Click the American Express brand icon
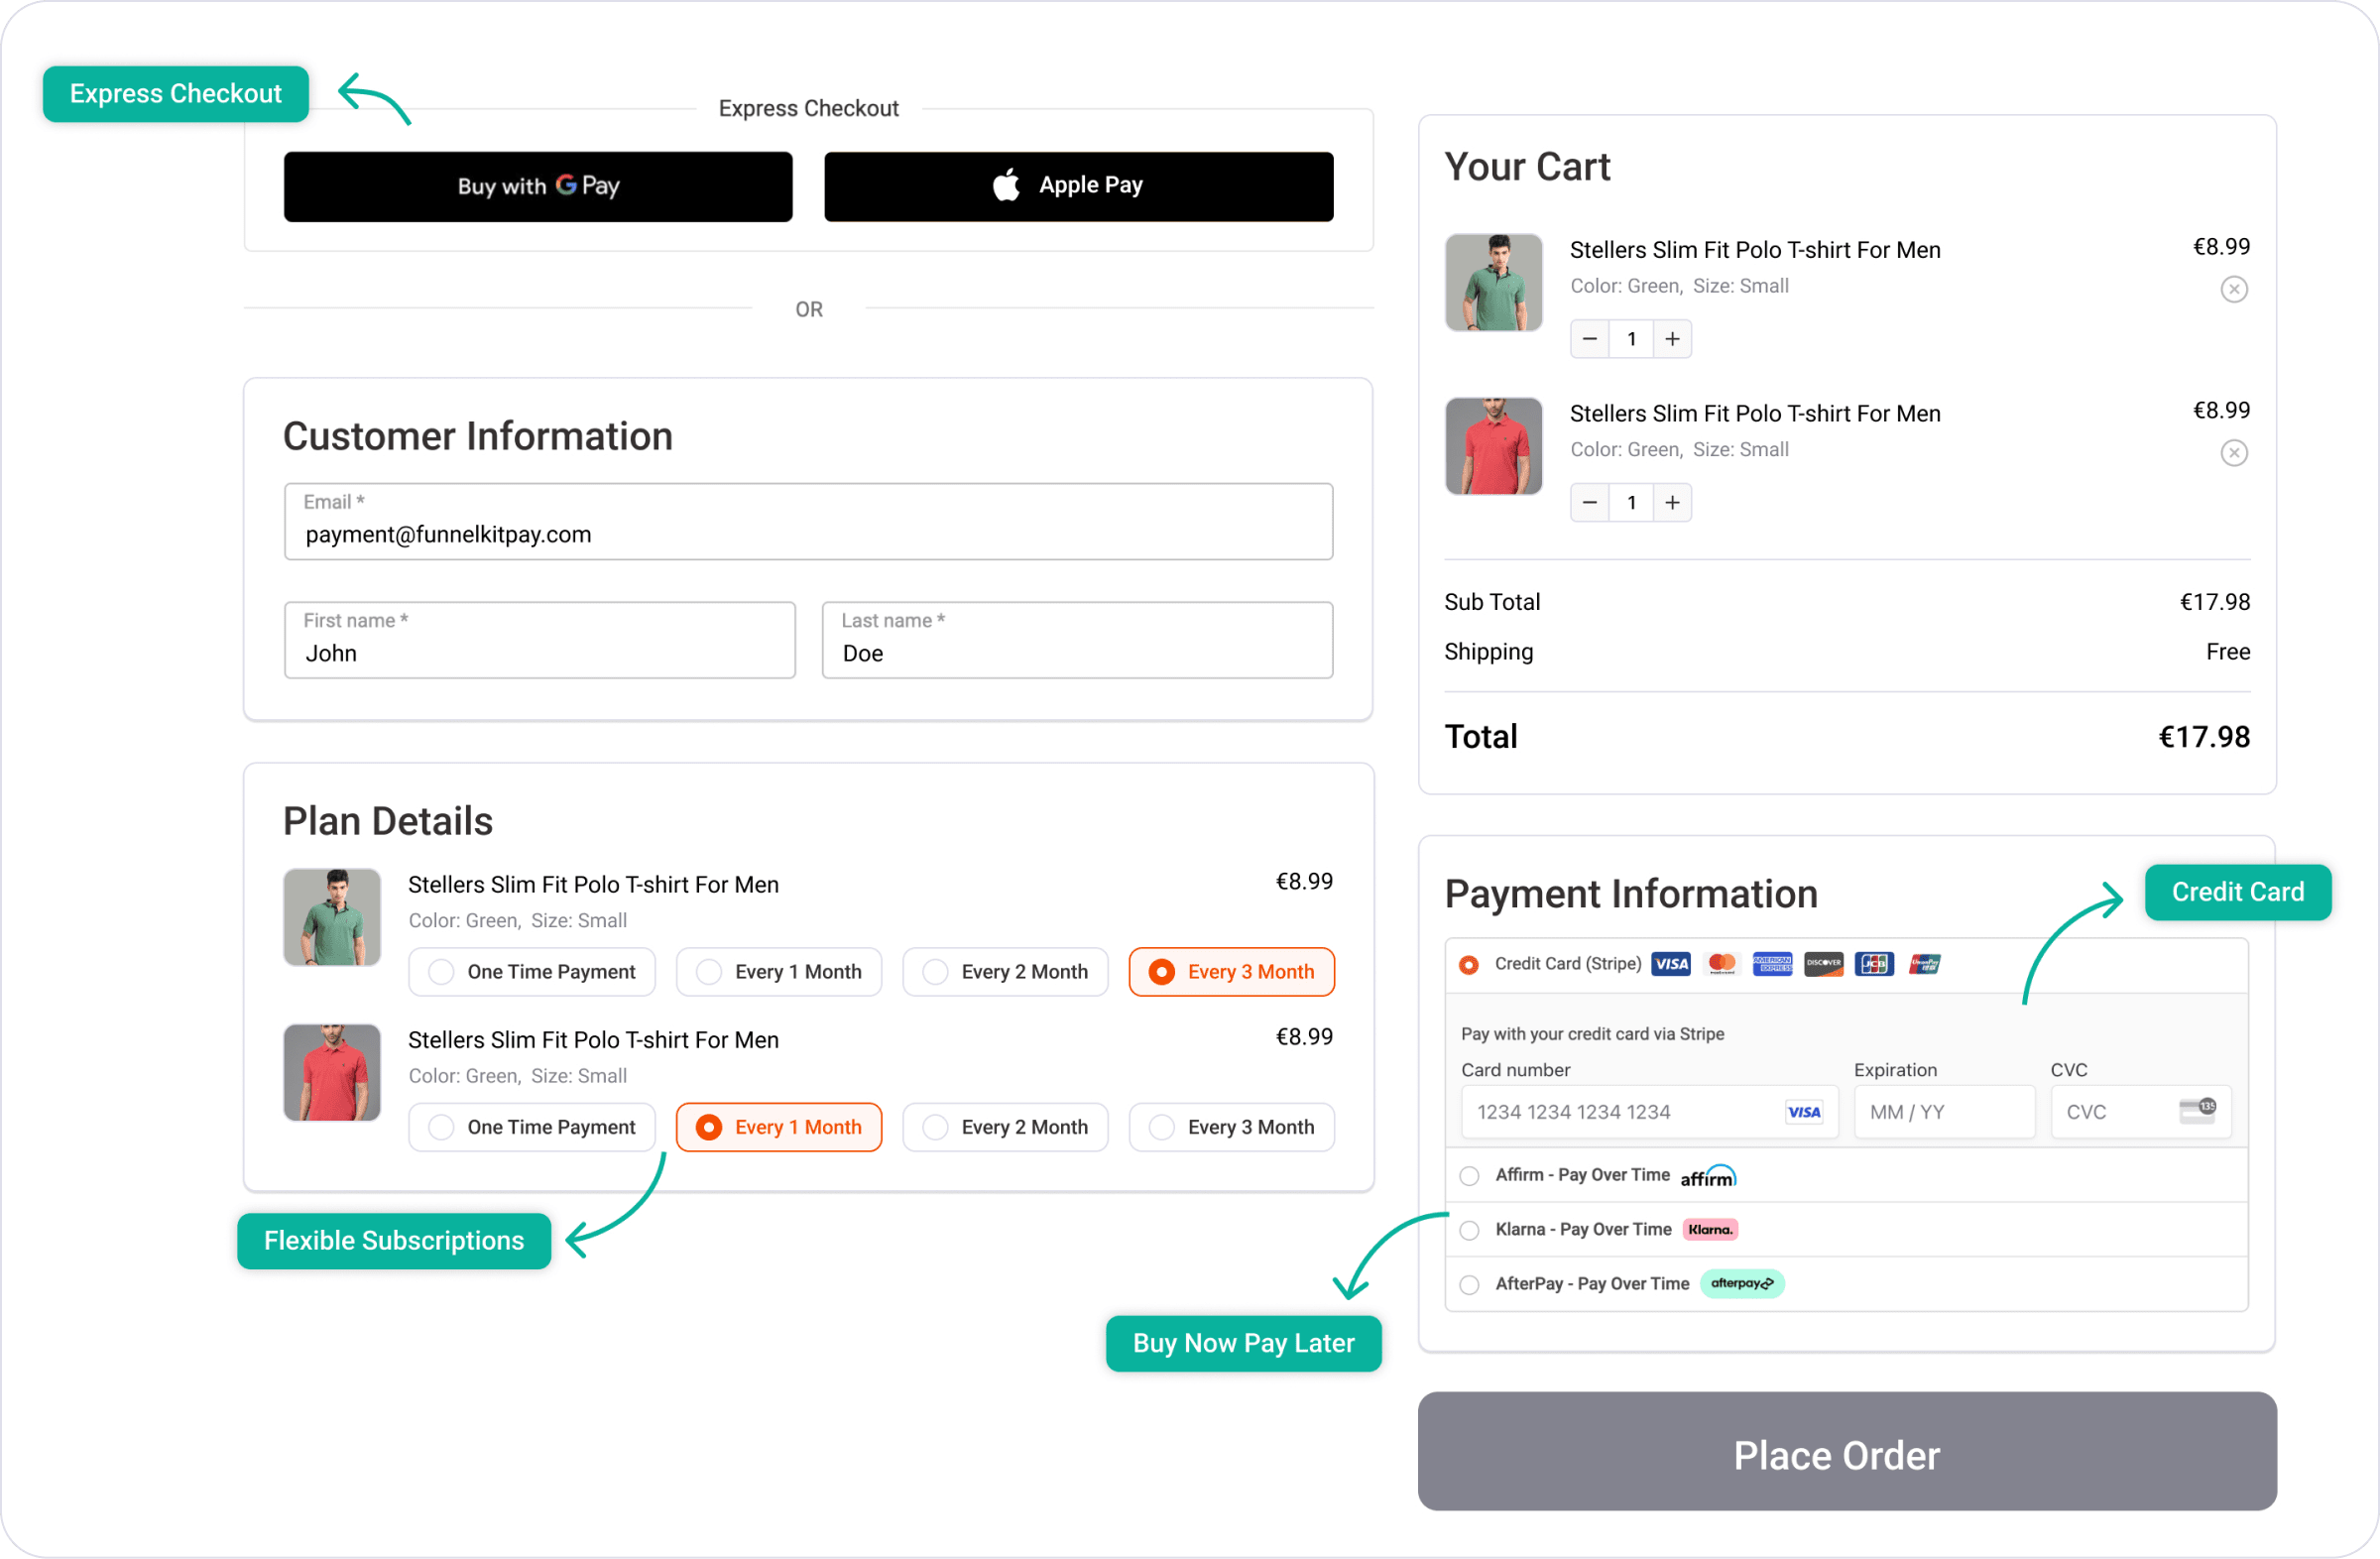2380x1559 pixels. [x=1773, y=963]
